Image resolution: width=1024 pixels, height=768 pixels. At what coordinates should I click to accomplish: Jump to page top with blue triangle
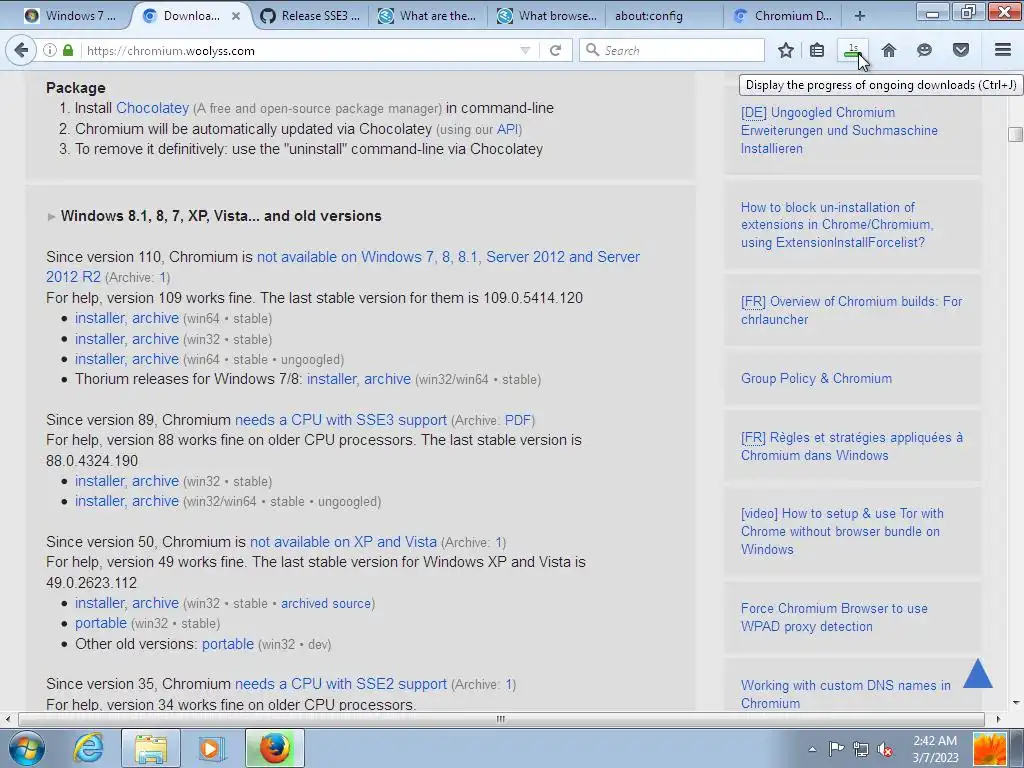click(x=978, y=673)
